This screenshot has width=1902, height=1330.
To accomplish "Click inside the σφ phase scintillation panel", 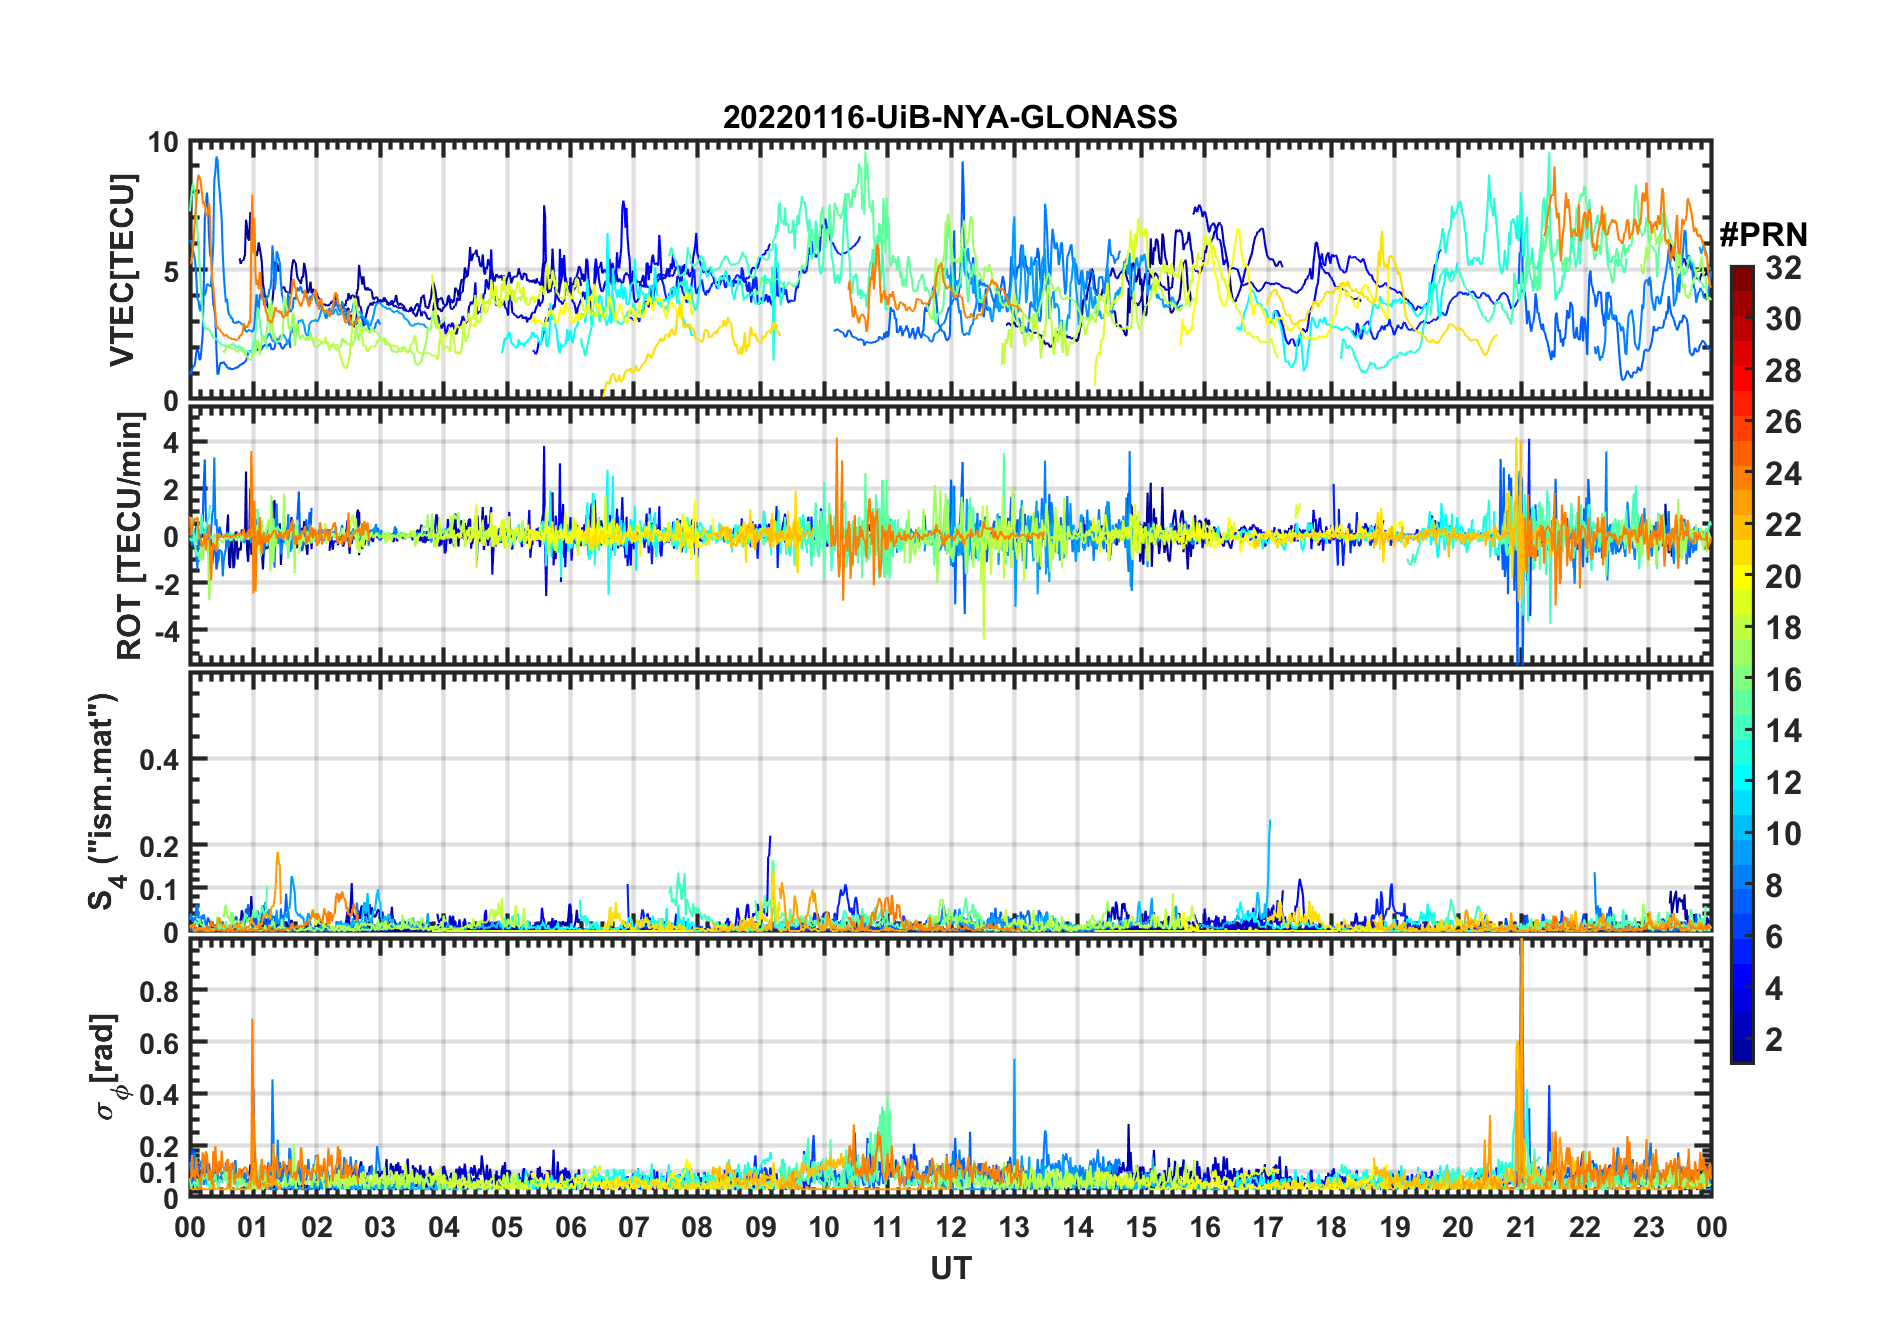I will [951, 1066].
